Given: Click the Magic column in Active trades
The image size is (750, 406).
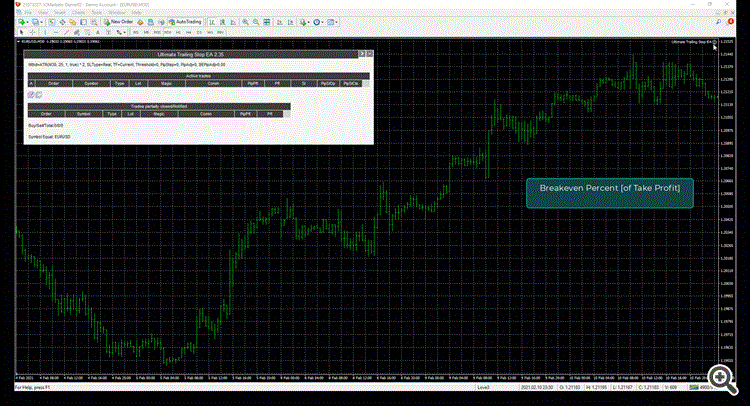Looking at the screenshot, I should tap(166, 83).
